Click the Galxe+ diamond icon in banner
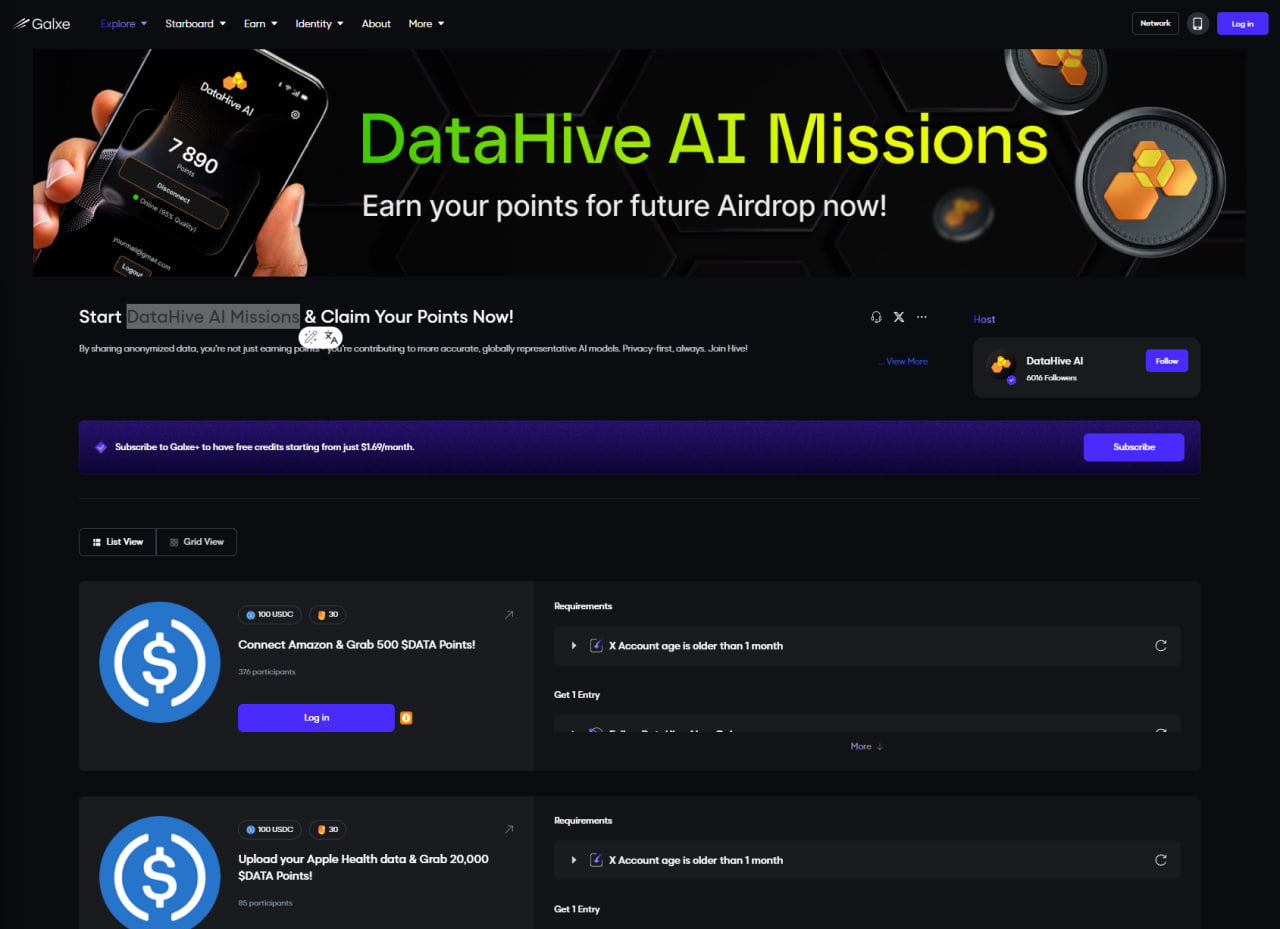The image size is (1280, 929). (101, 447)
